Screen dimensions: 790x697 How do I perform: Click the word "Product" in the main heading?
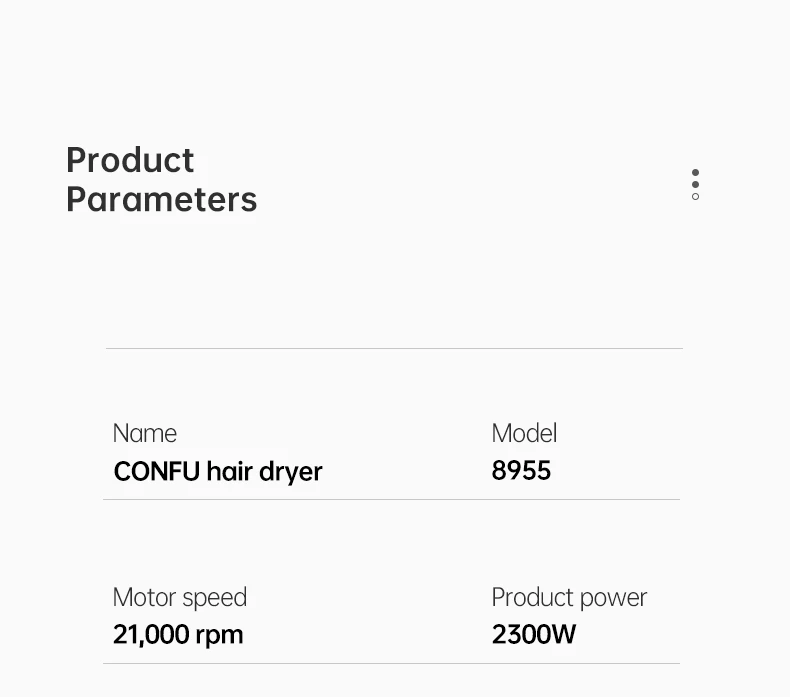[x=130, y=160]
